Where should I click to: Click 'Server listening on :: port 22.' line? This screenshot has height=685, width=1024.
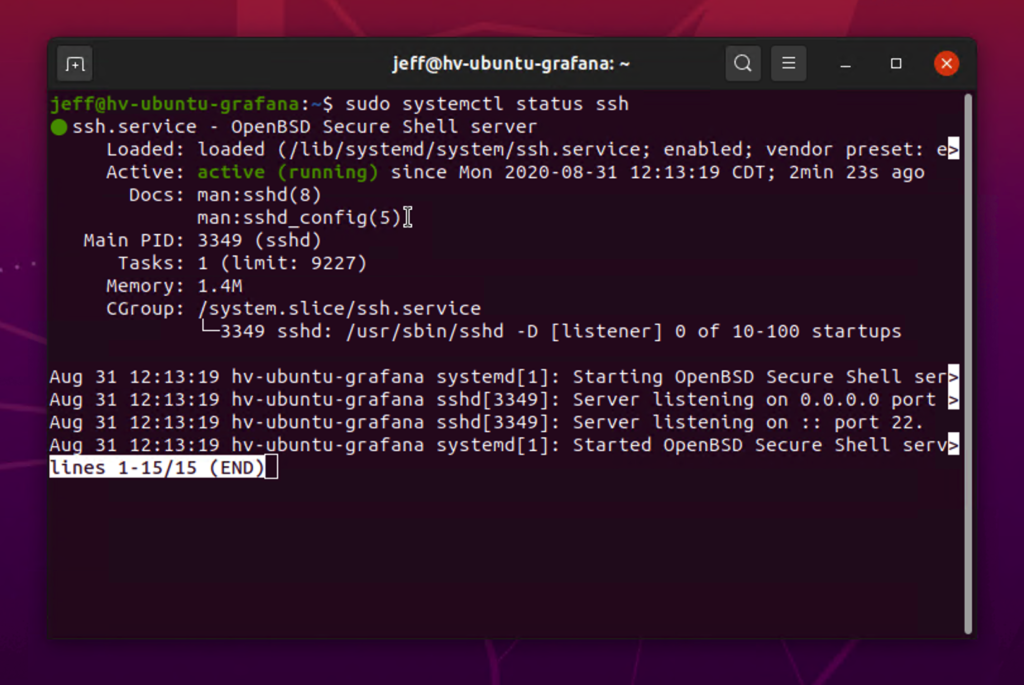pyautogui.click(x=487, y=422)
